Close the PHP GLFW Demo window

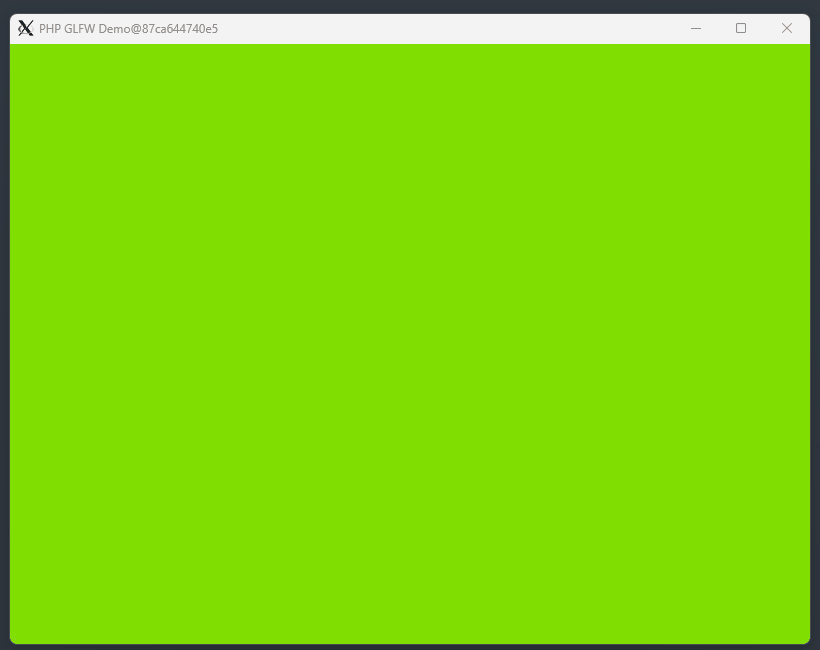[x=787, y=29]
